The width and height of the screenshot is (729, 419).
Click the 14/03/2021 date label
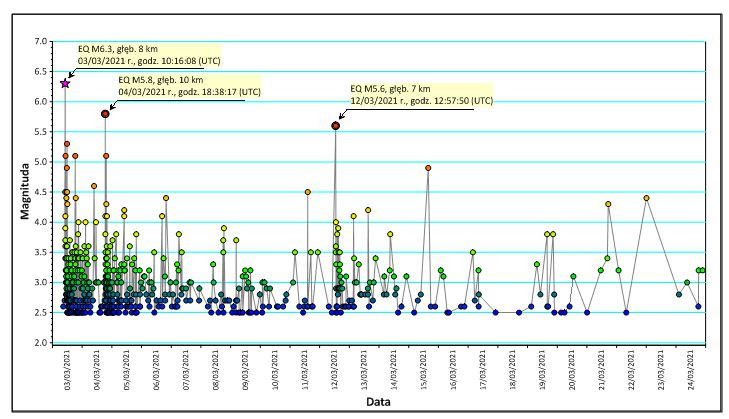[394, 370]
